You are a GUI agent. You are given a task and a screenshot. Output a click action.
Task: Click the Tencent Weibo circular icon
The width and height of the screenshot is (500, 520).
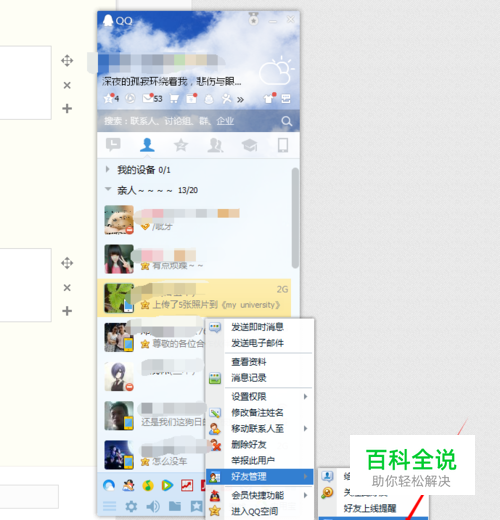(130, 99)
